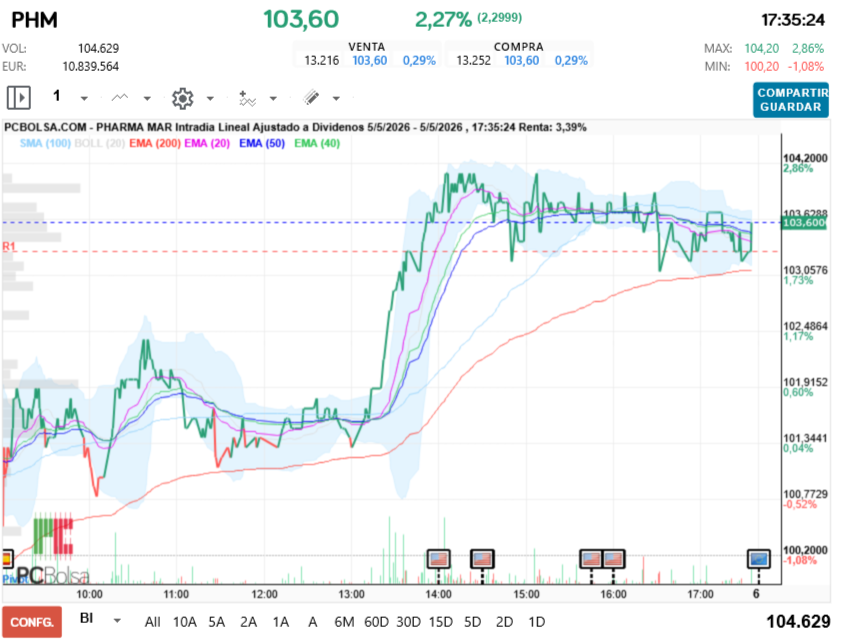Select the 10A time range

185,622
